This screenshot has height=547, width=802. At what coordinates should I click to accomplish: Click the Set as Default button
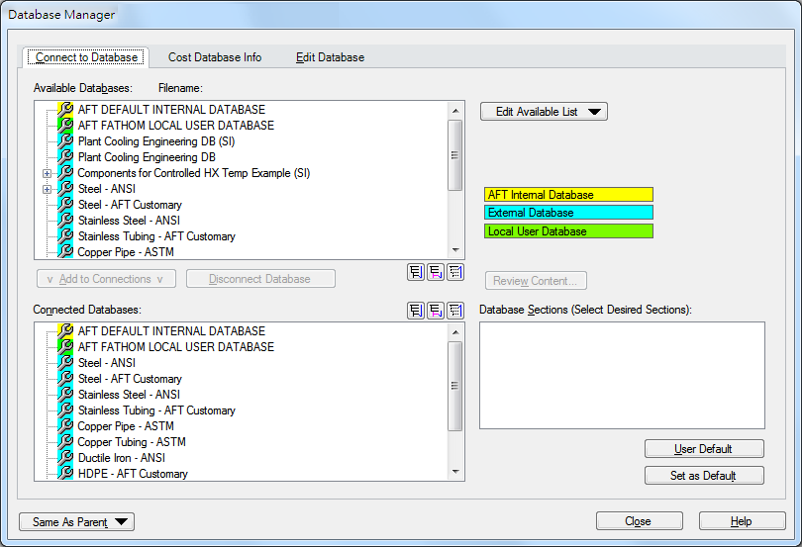(x=704, y=475)
